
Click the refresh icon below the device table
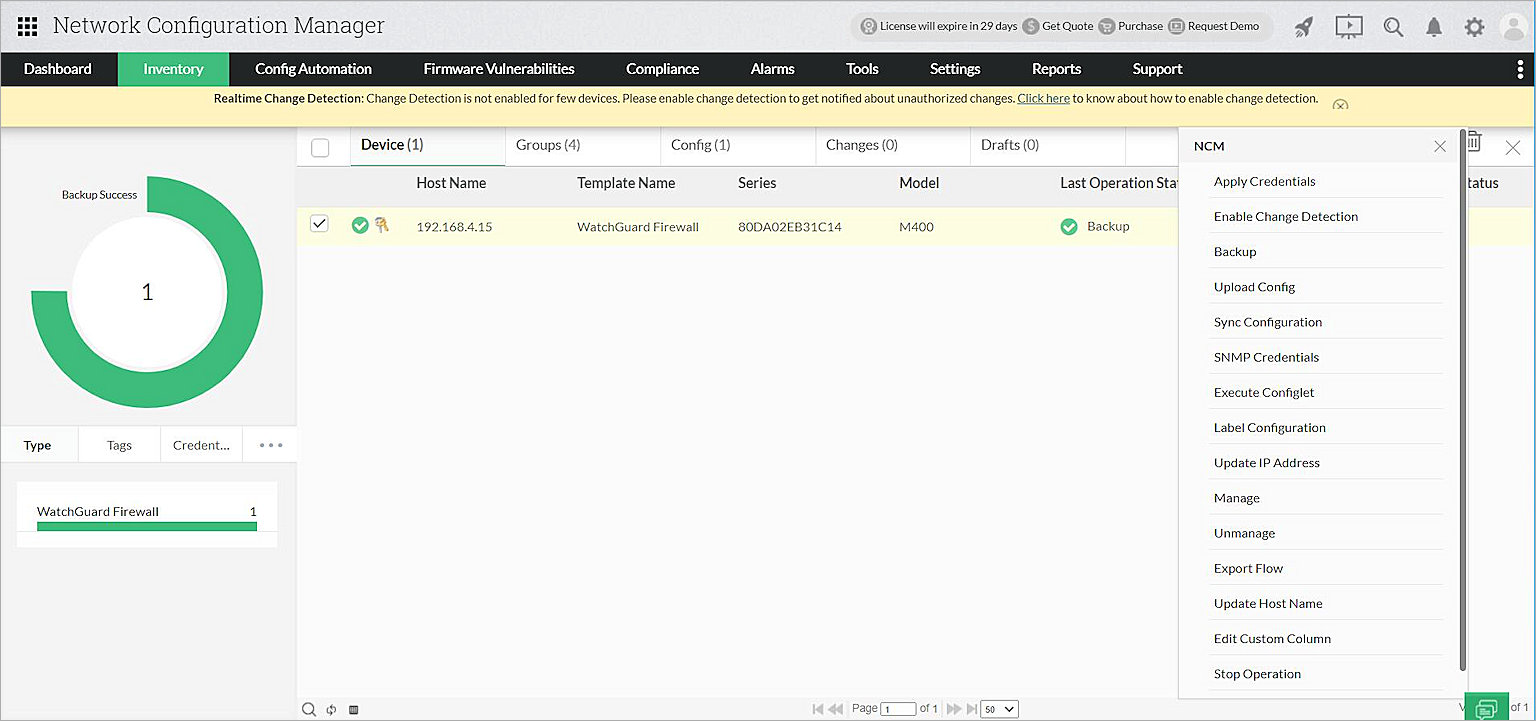pyautogui.click(x=331, y=709)
